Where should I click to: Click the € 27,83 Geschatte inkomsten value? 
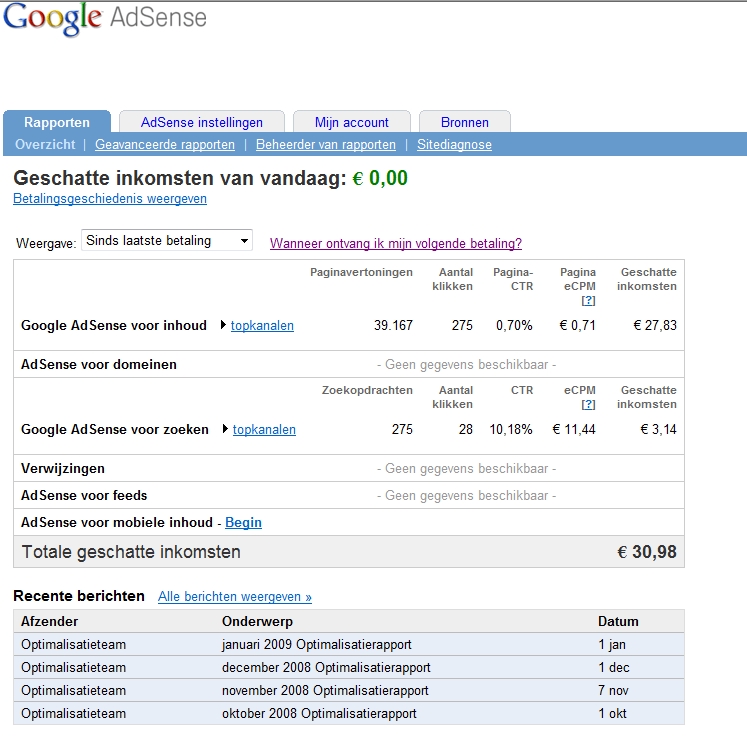[x=655, y=325]
